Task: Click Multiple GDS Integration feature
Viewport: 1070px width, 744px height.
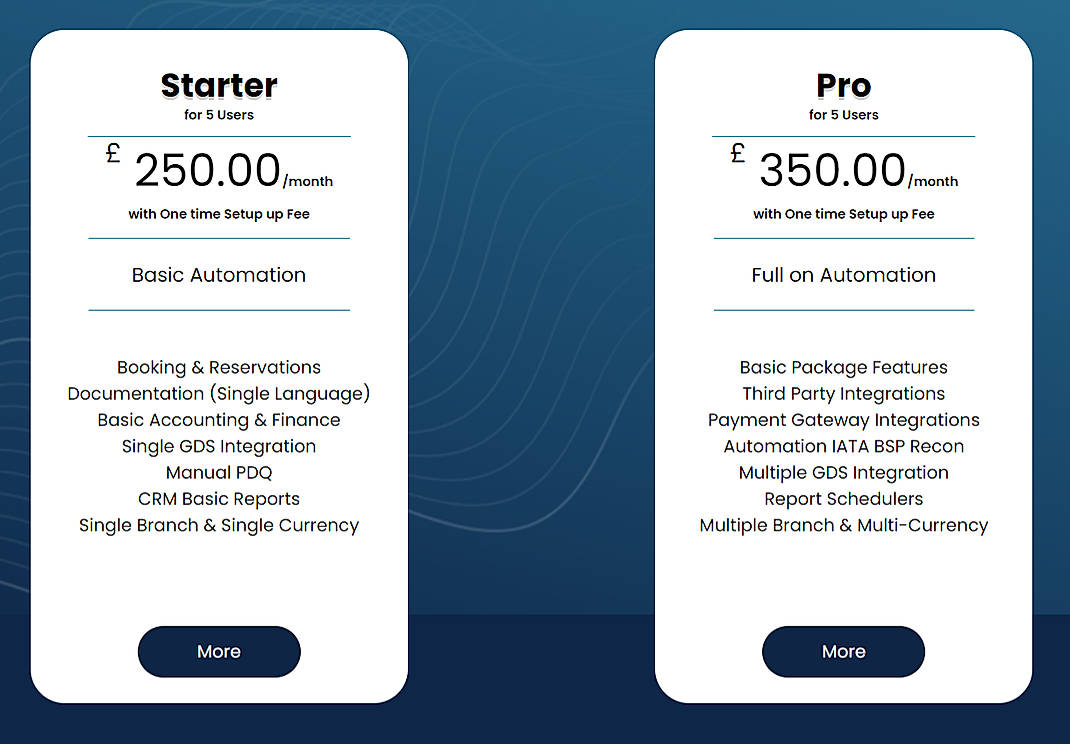Action: (843, 472)
